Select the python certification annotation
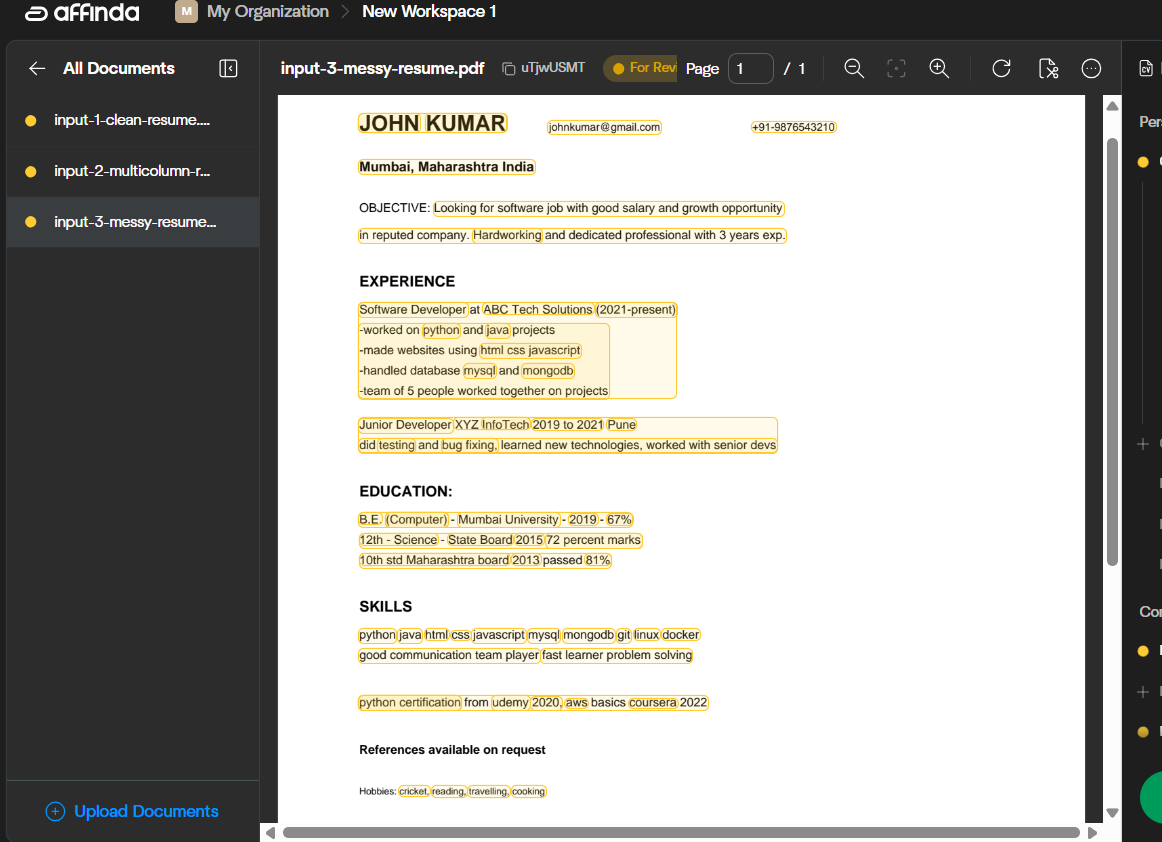This screenshot has width=1162, height=842. click(x=410, y=702)
